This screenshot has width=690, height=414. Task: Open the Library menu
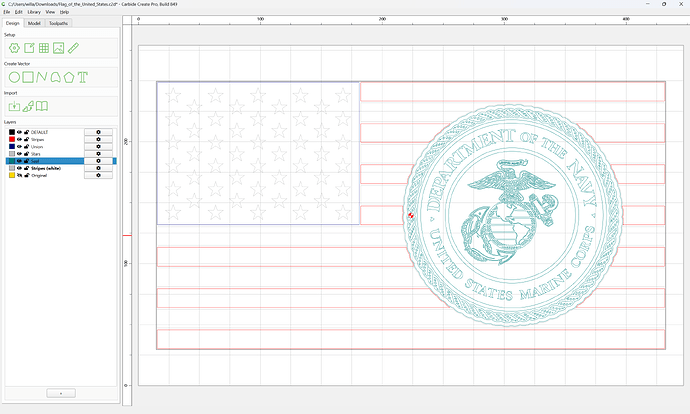coord(34,12)
